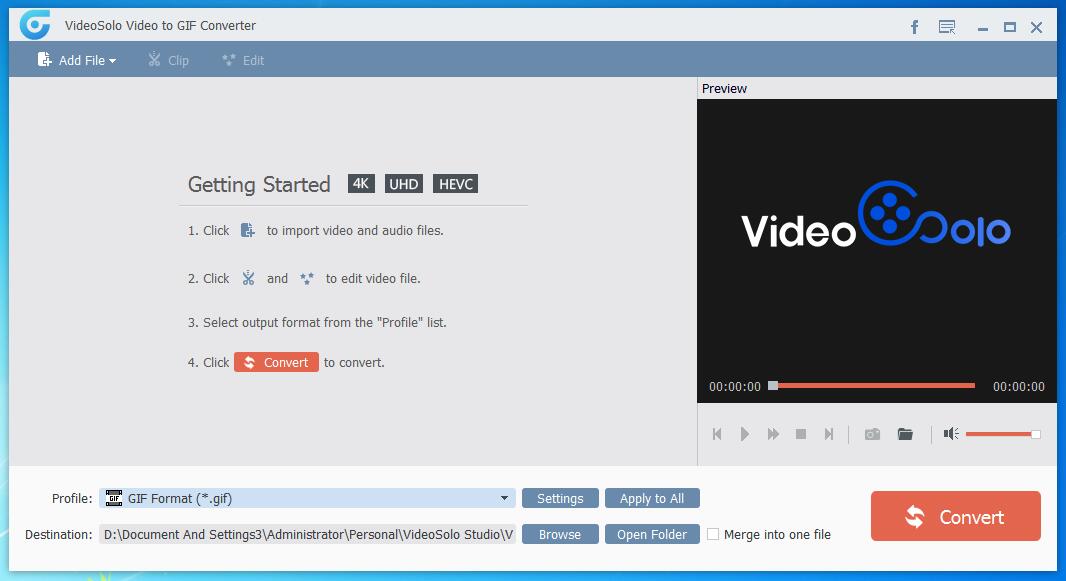Open the Add File menu item

click(x=75, y=60)
